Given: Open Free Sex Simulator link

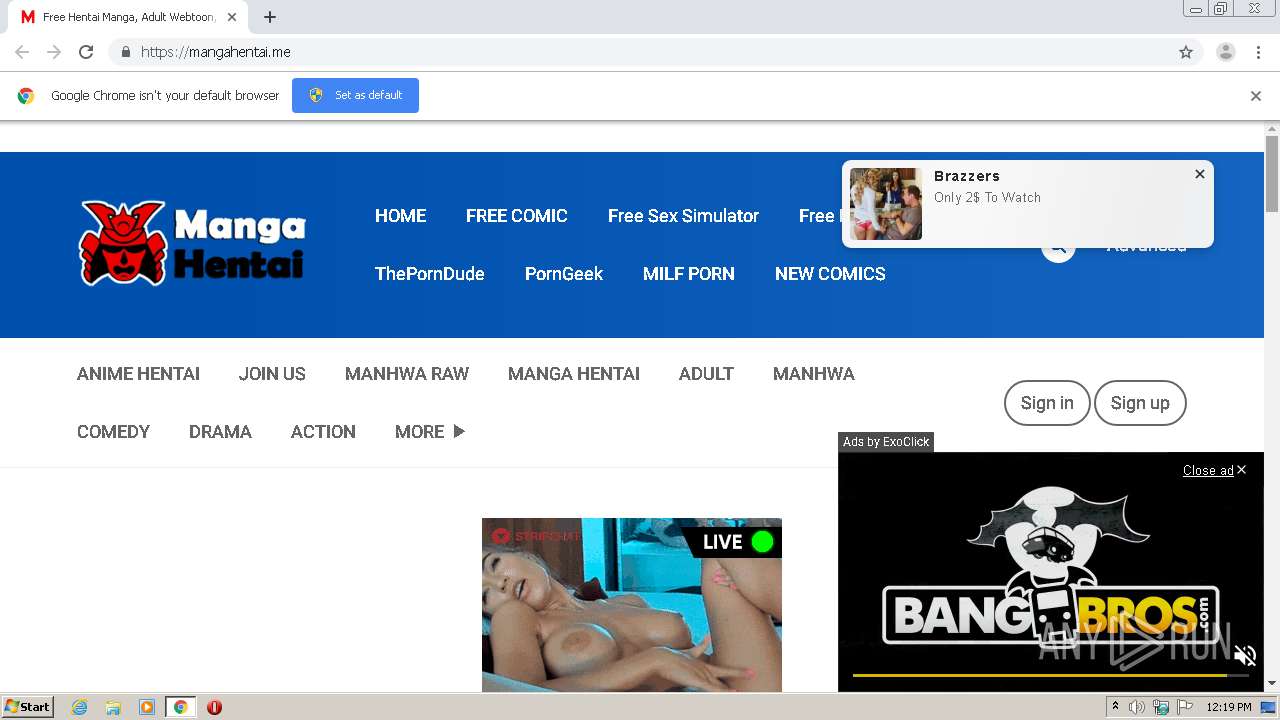Looking at the screenshot, I should tap(683, 216).
